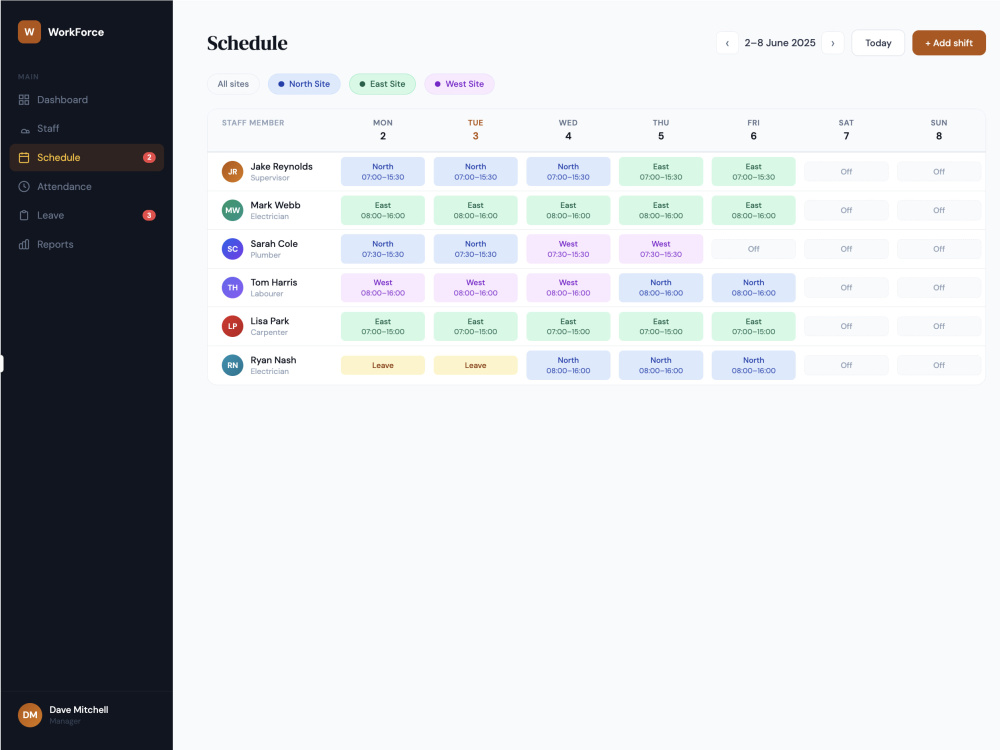
Task: Click the WorkForce brand name
Action: point(76,32)
